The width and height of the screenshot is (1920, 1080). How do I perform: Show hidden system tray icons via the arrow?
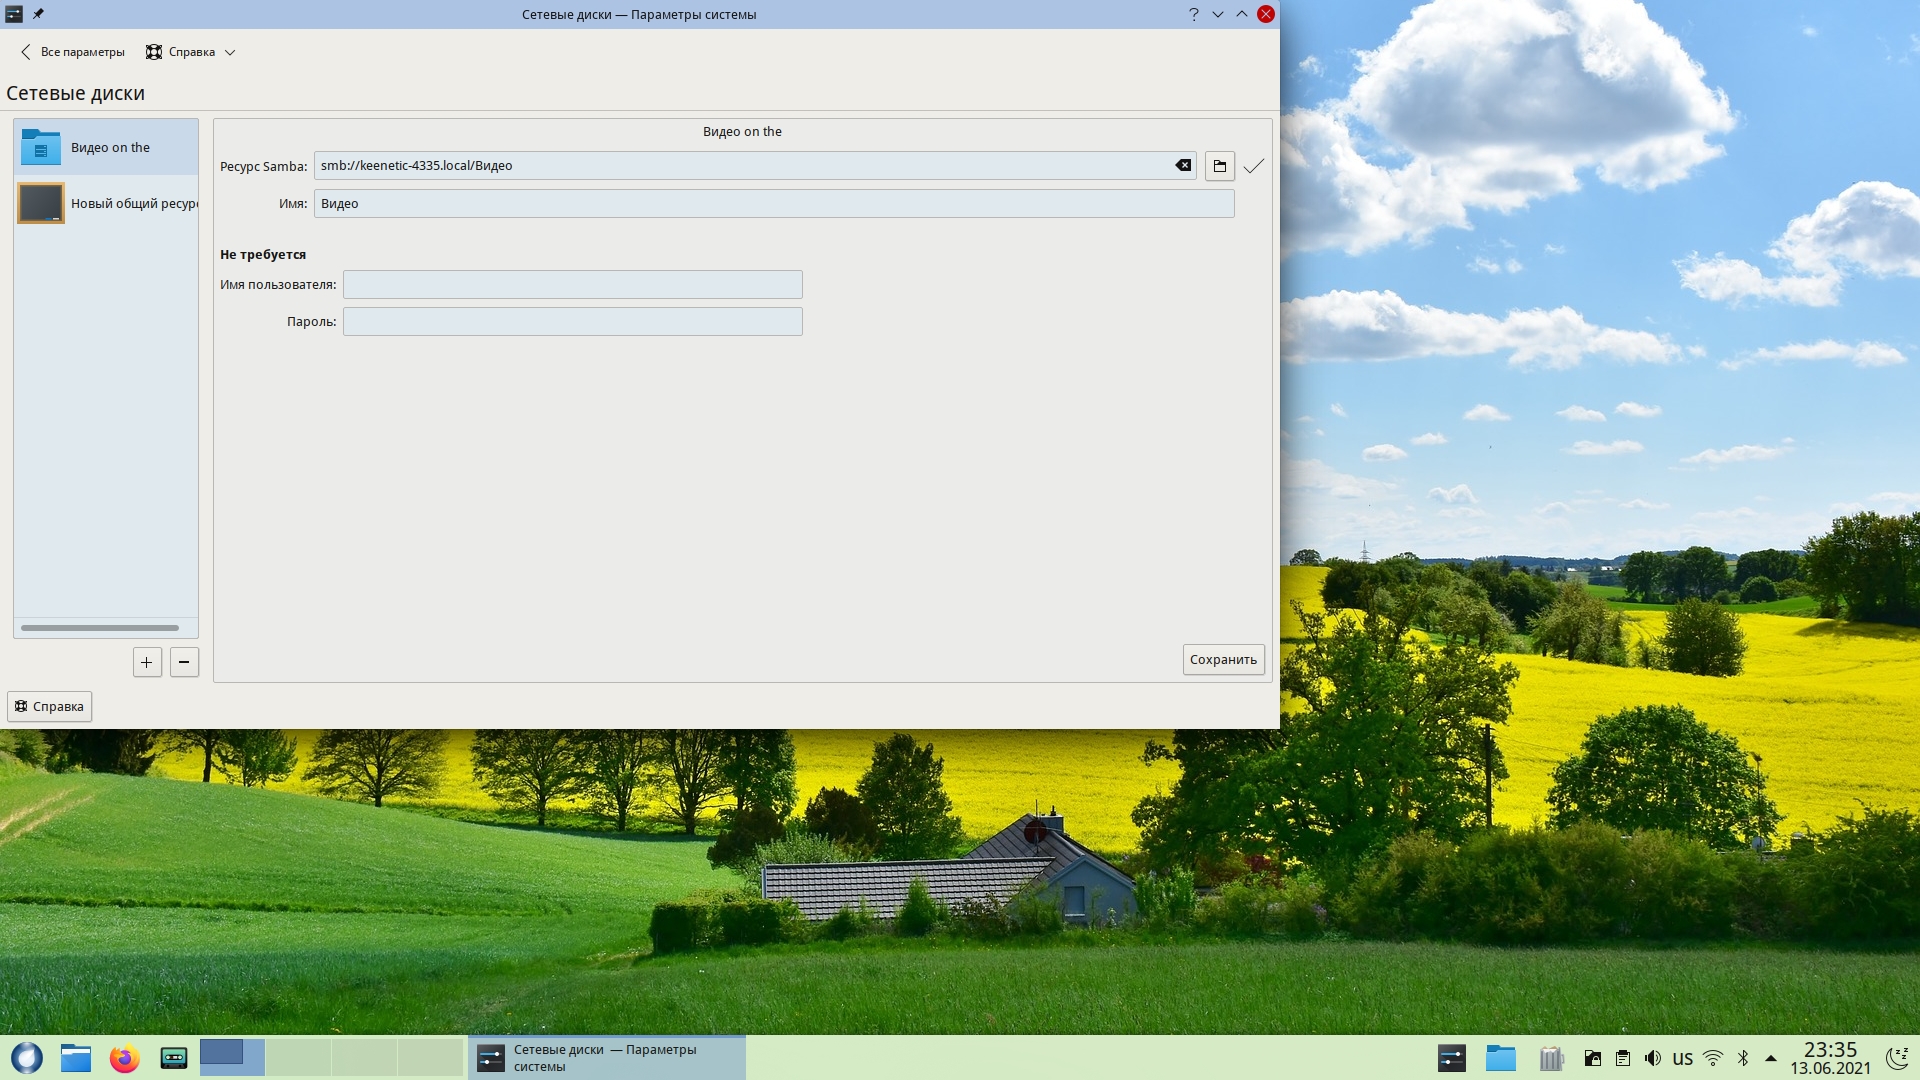1771,1058
